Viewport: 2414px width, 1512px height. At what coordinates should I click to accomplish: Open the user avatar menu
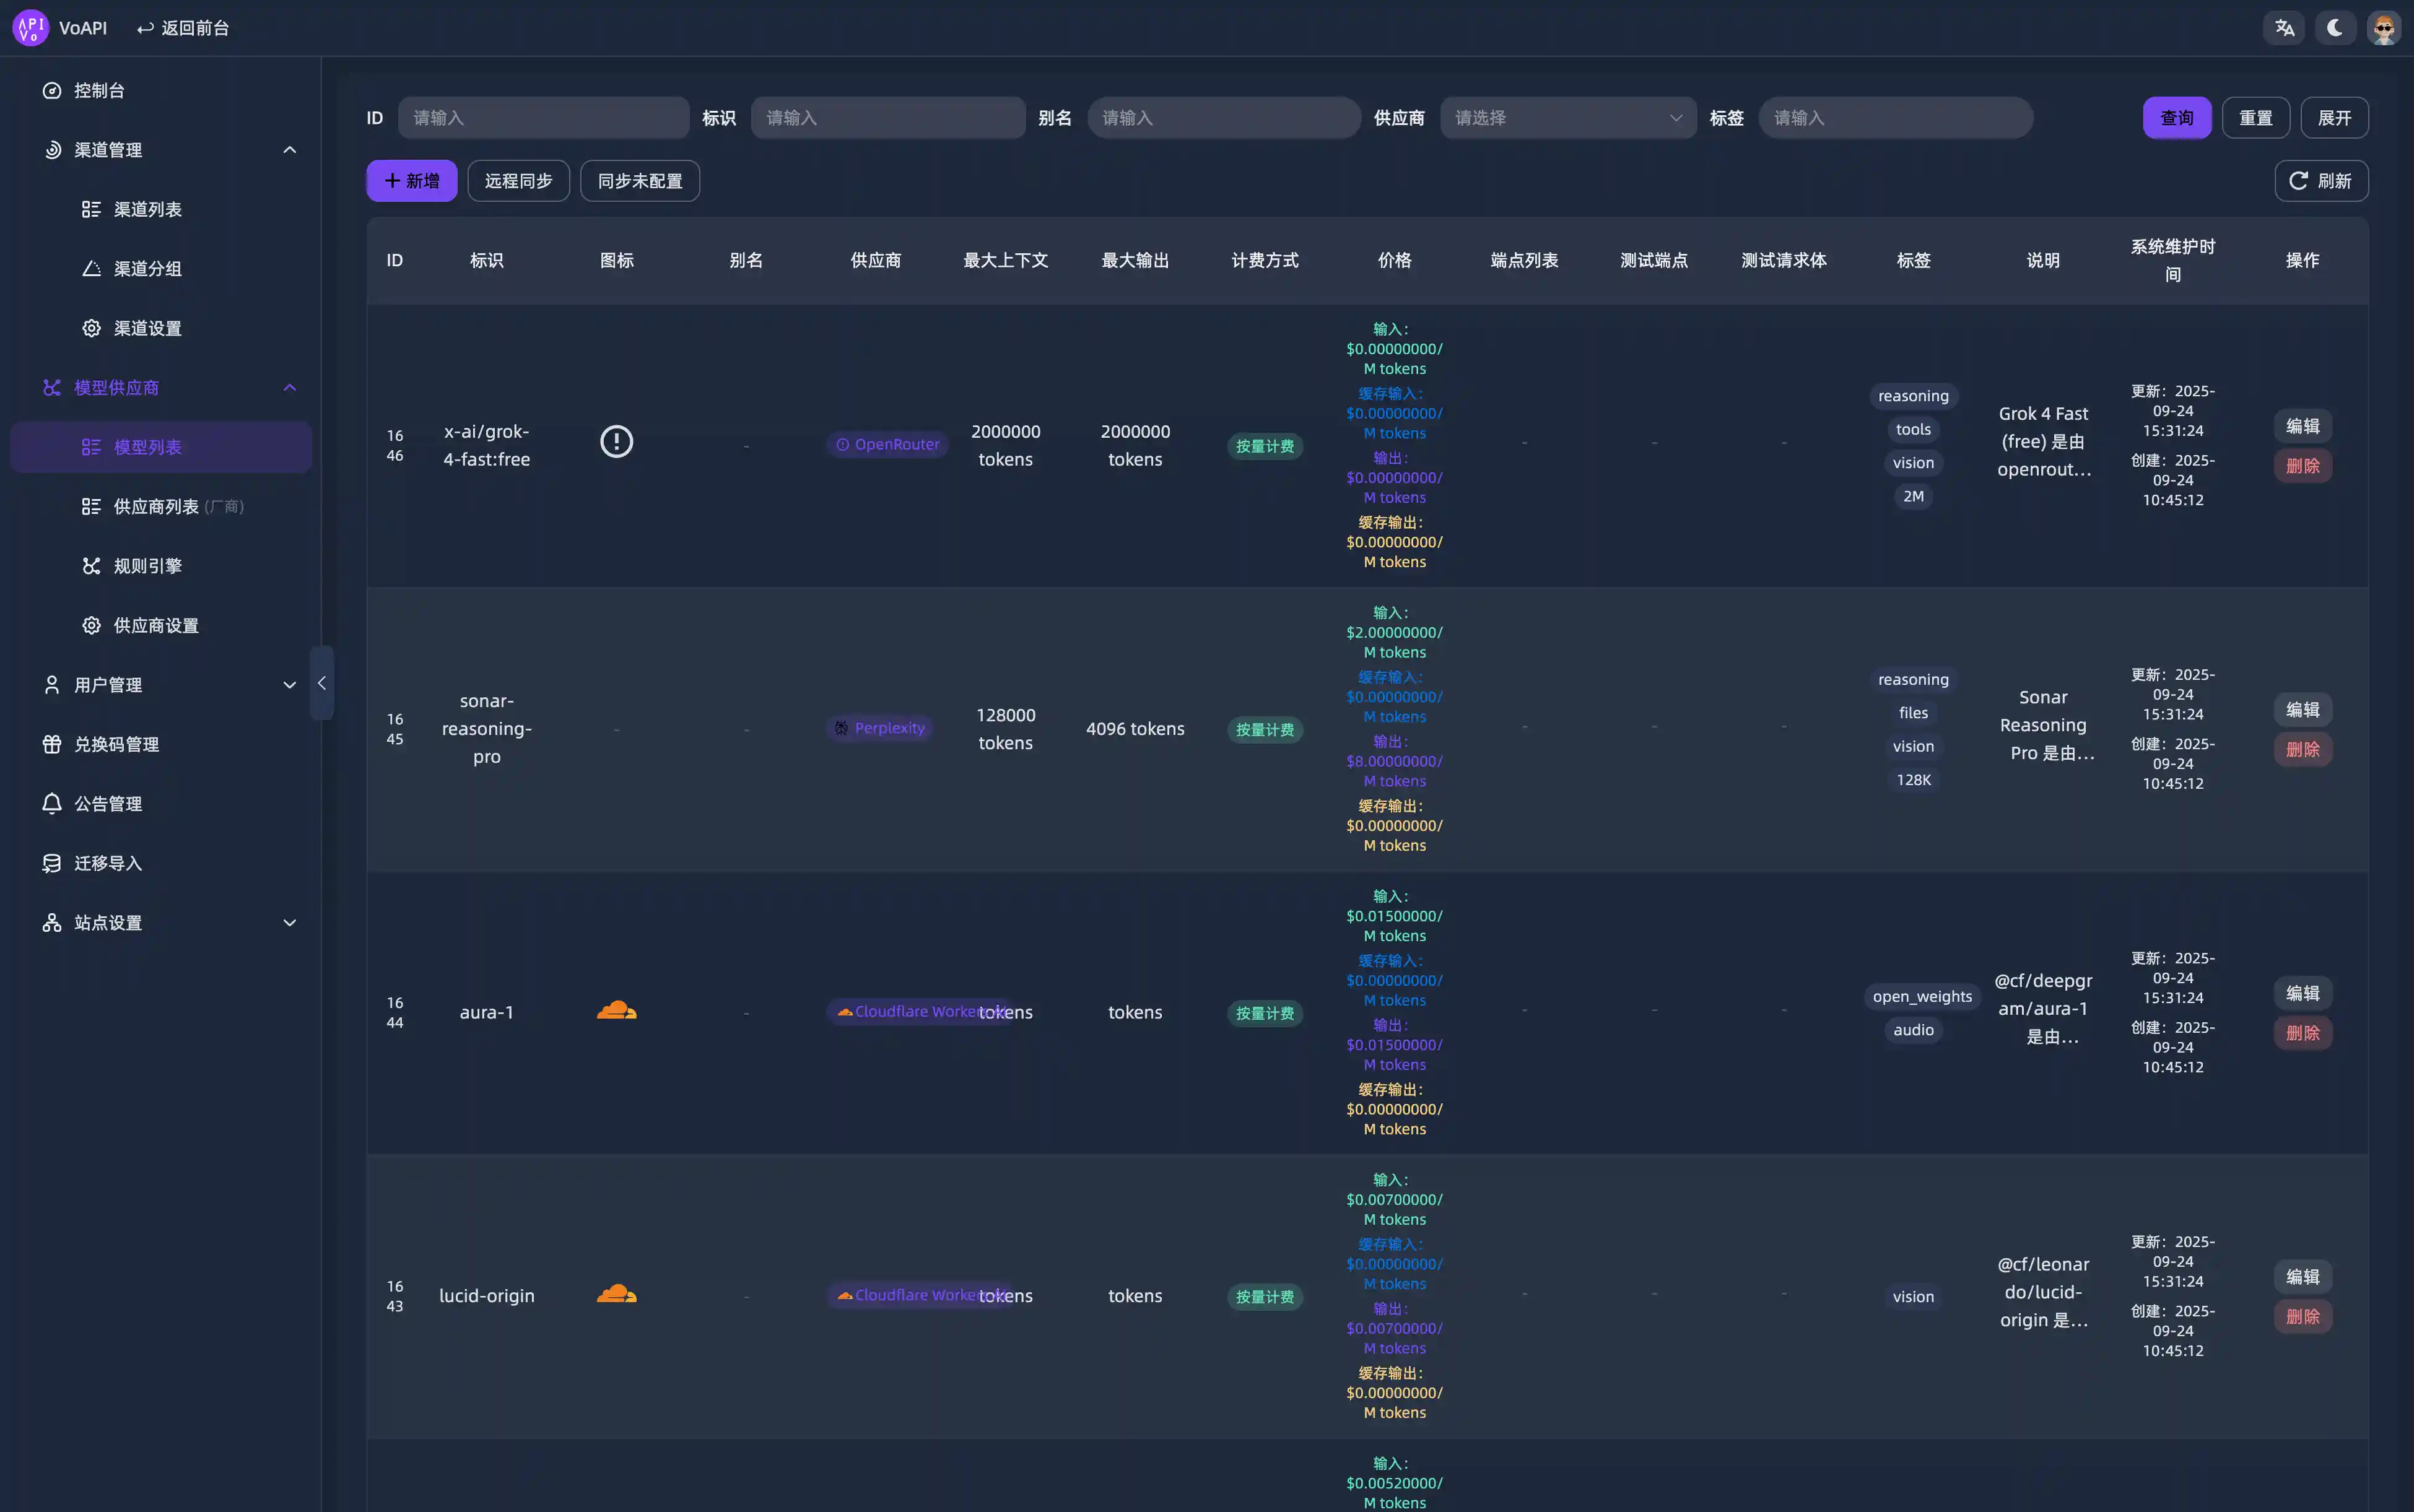coord(2384,28)
